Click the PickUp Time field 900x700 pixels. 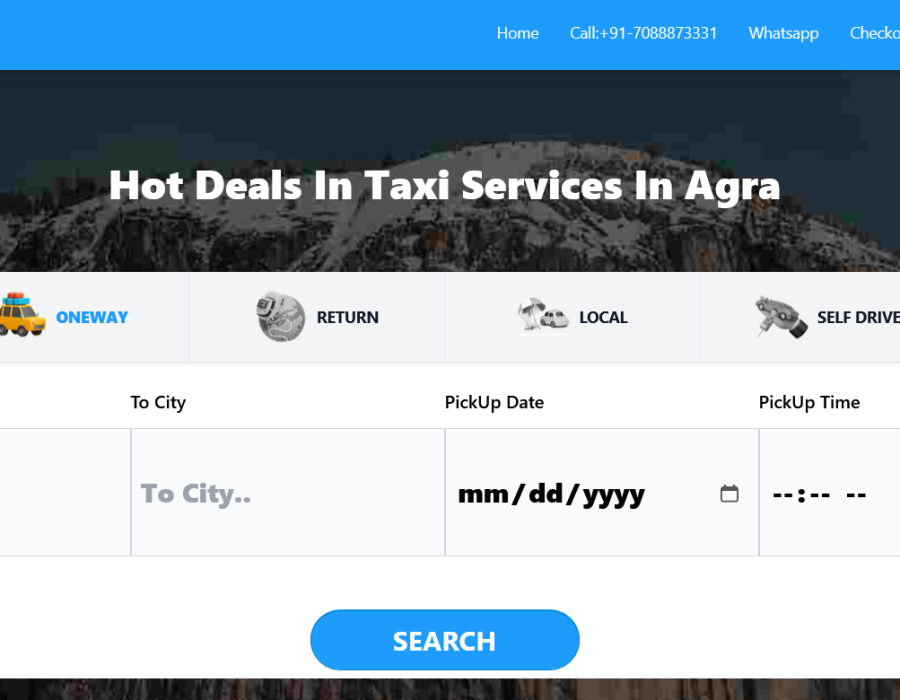click(830, 492)
